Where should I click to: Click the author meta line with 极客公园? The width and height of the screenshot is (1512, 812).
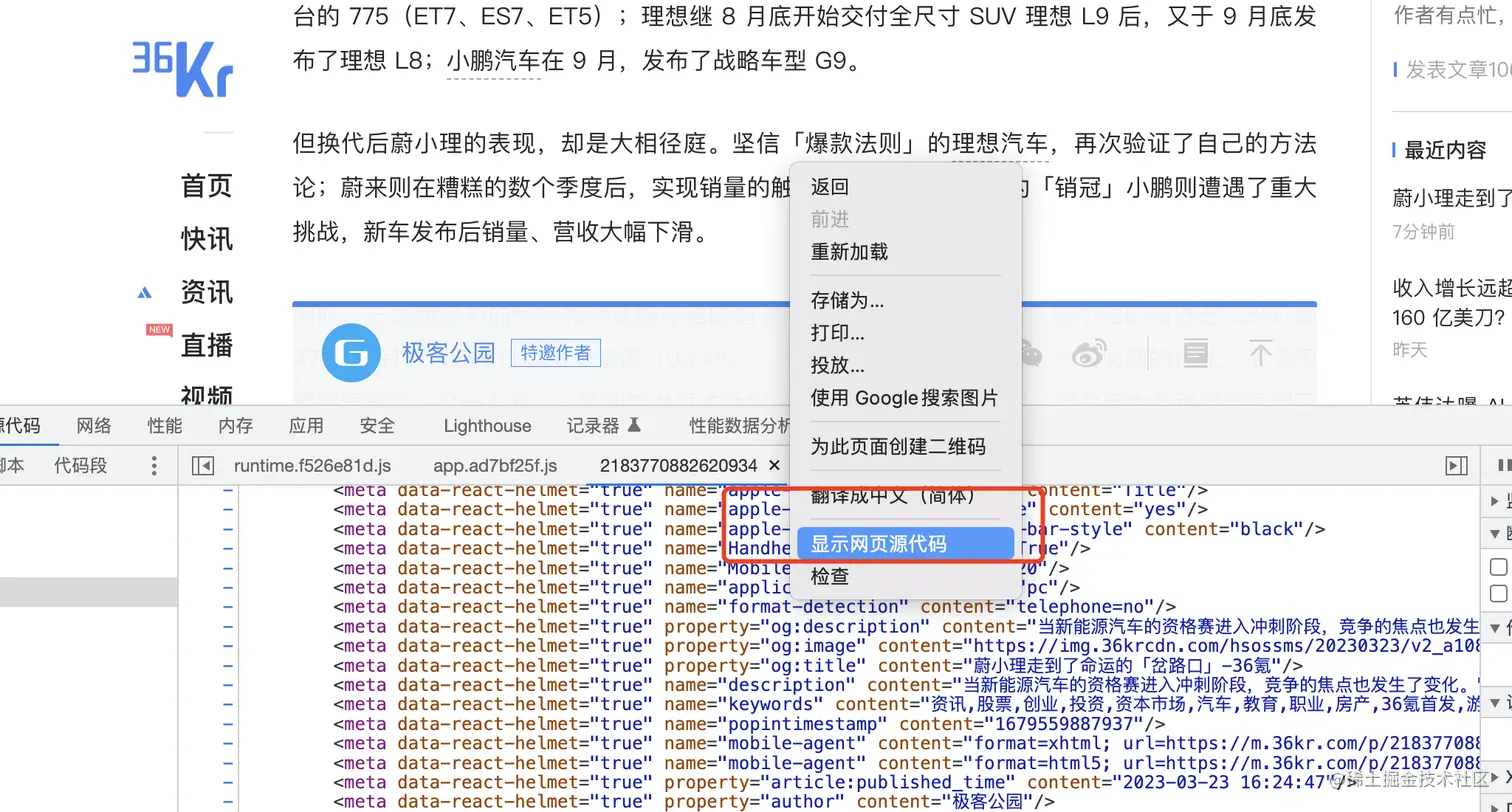click(695, 802)
